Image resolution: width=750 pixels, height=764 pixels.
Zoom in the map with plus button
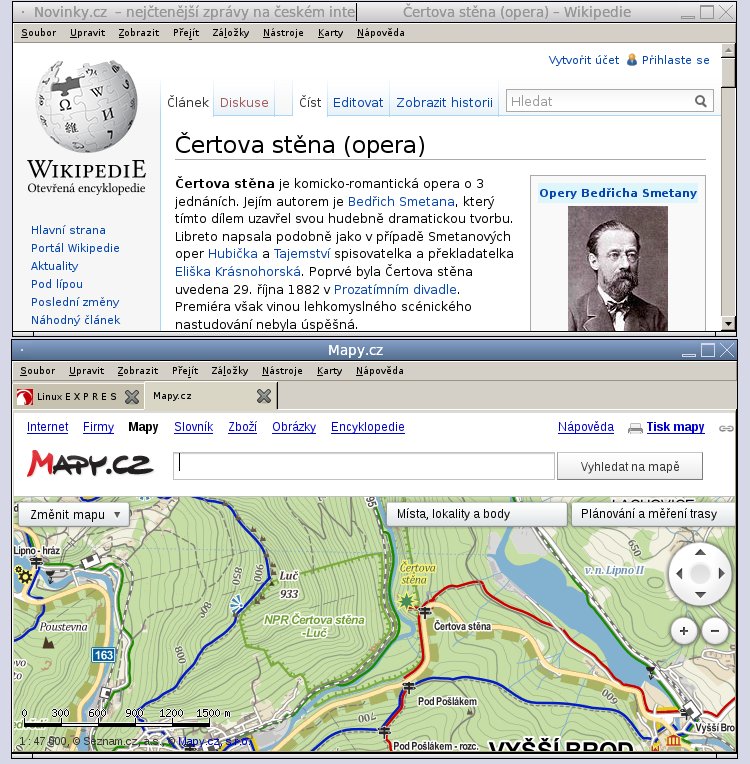[x=684, y=631]
